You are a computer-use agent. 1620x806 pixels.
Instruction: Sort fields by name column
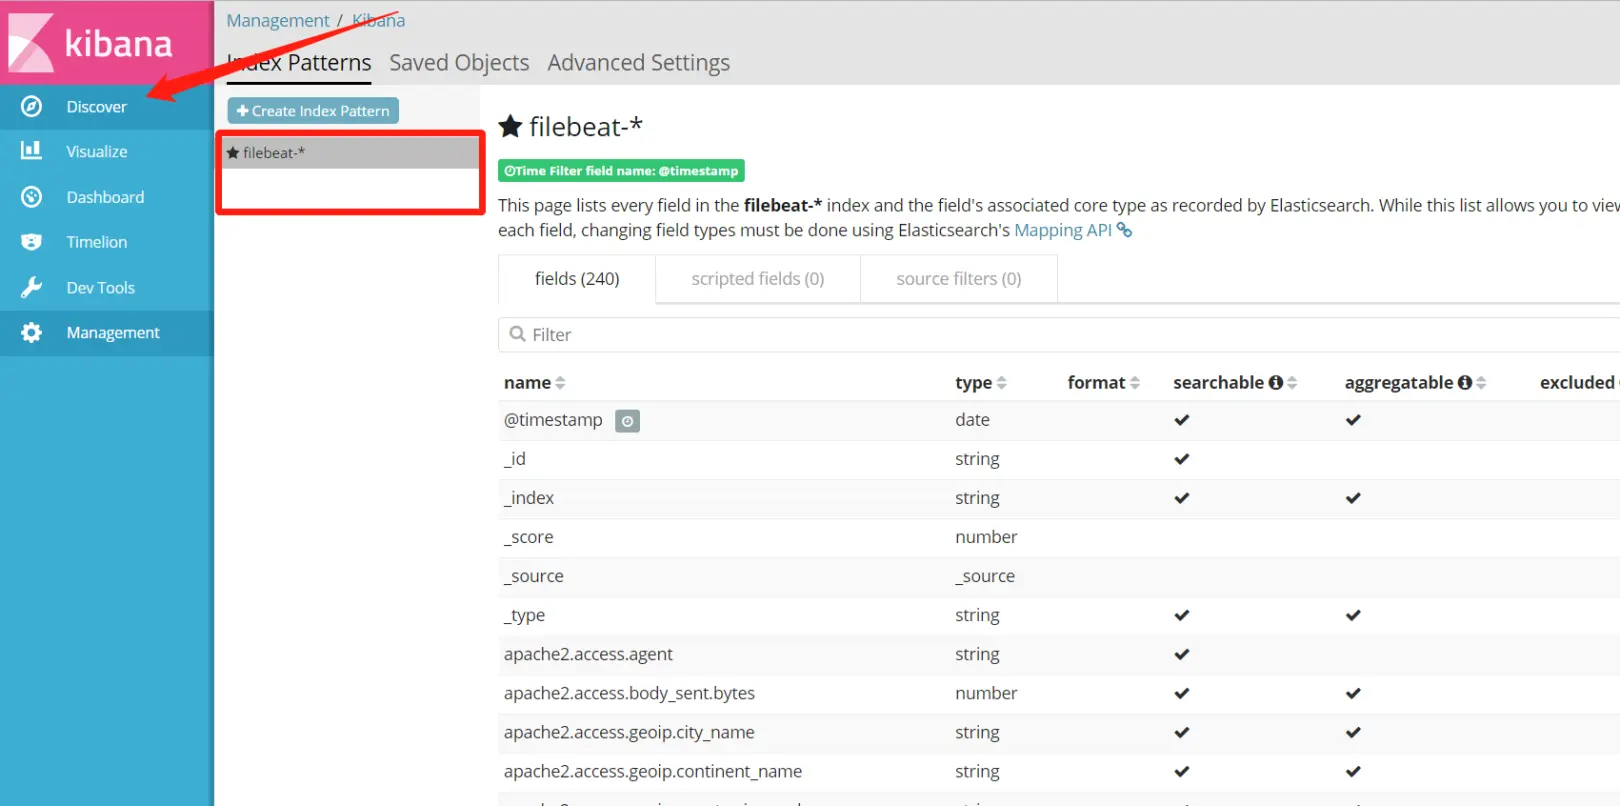pyautogui.click(x=534, y=383)
